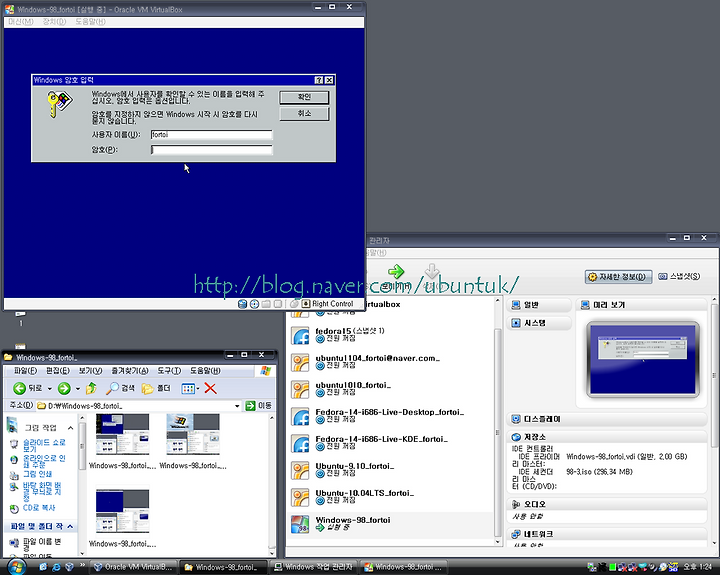This screenshot has width=720, height=575.
Task: Click the Oracle VM VirtualBox taskbar button
Action: point(133,567)
